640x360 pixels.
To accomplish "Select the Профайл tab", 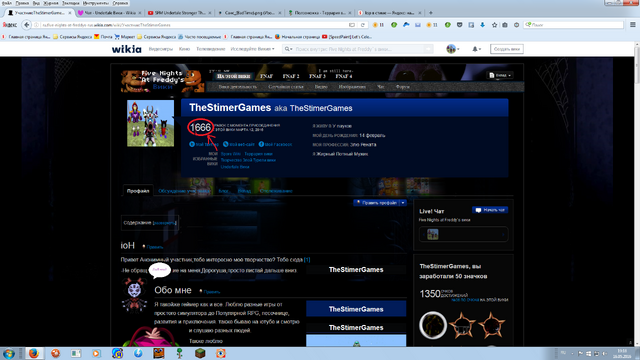I will point(138,191).
